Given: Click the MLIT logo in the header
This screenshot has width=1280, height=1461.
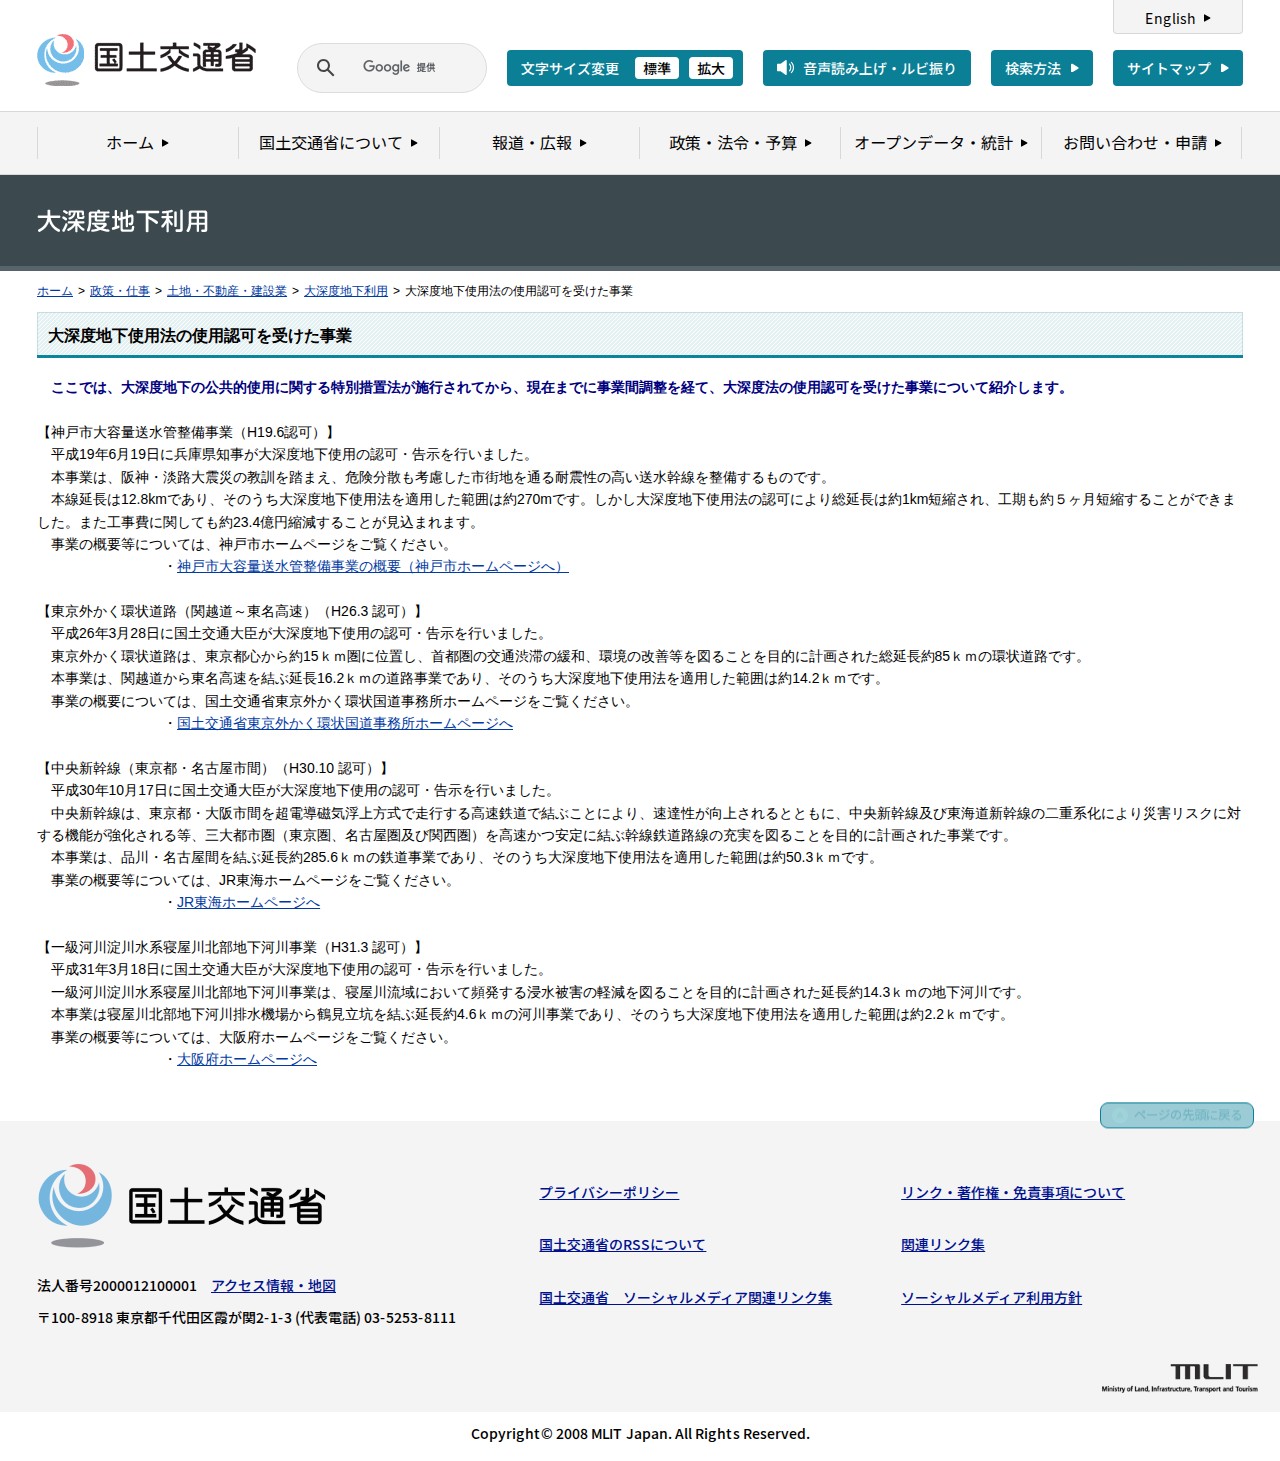Looking at the screenshot, I should point(147,59).
